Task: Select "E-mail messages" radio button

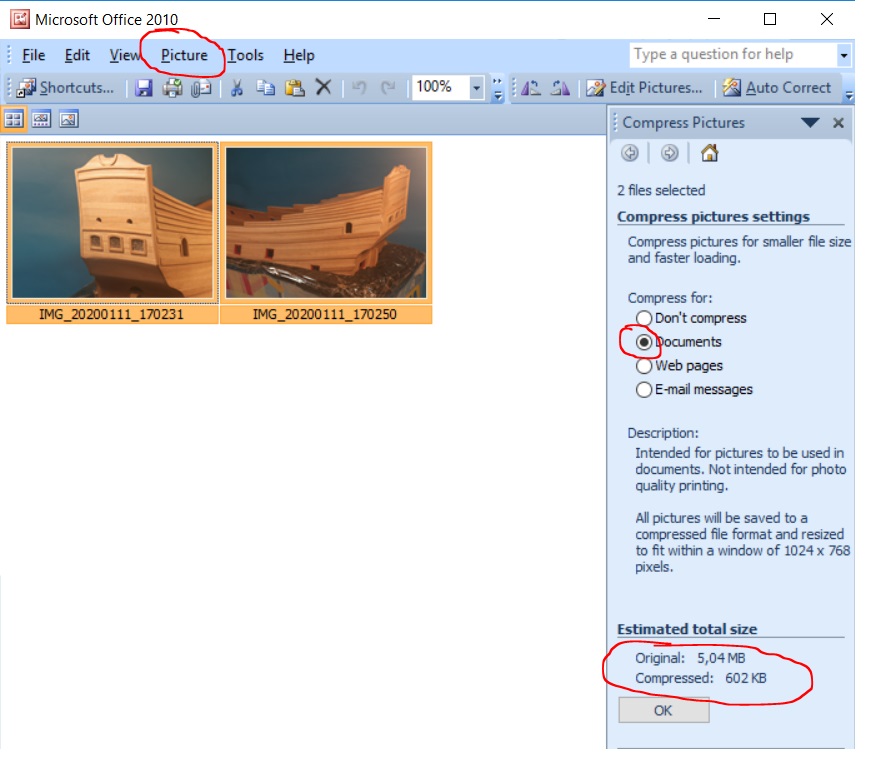Action: [644, 390]
